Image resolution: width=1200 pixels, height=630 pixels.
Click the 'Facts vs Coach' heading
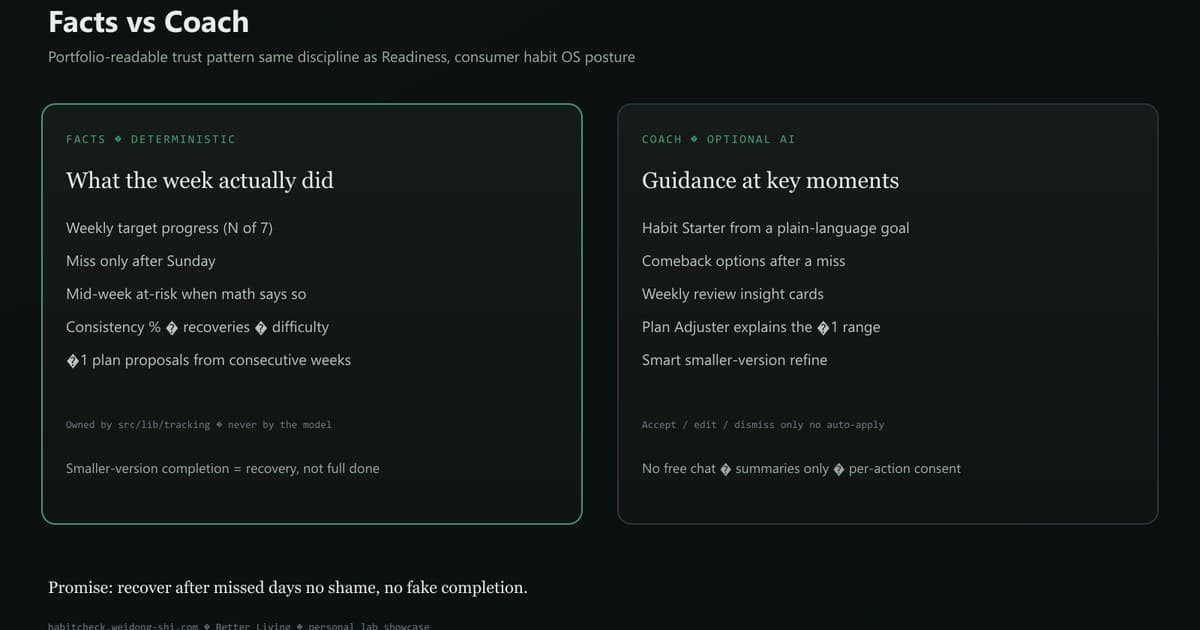149,22
